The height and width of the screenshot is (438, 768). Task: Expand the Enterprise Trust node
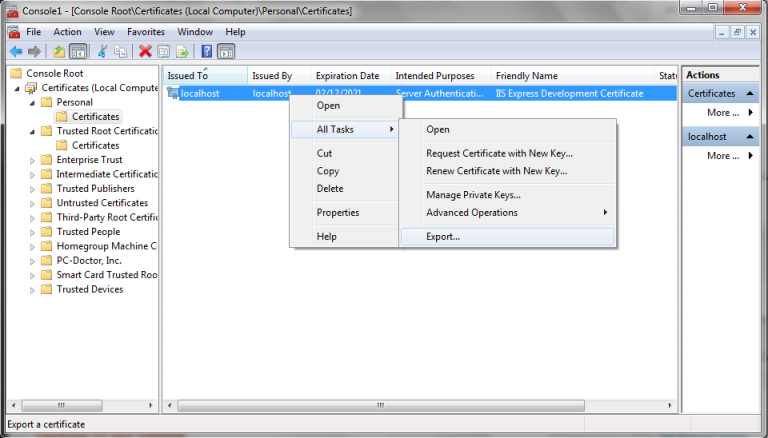[x=32, y=160]
